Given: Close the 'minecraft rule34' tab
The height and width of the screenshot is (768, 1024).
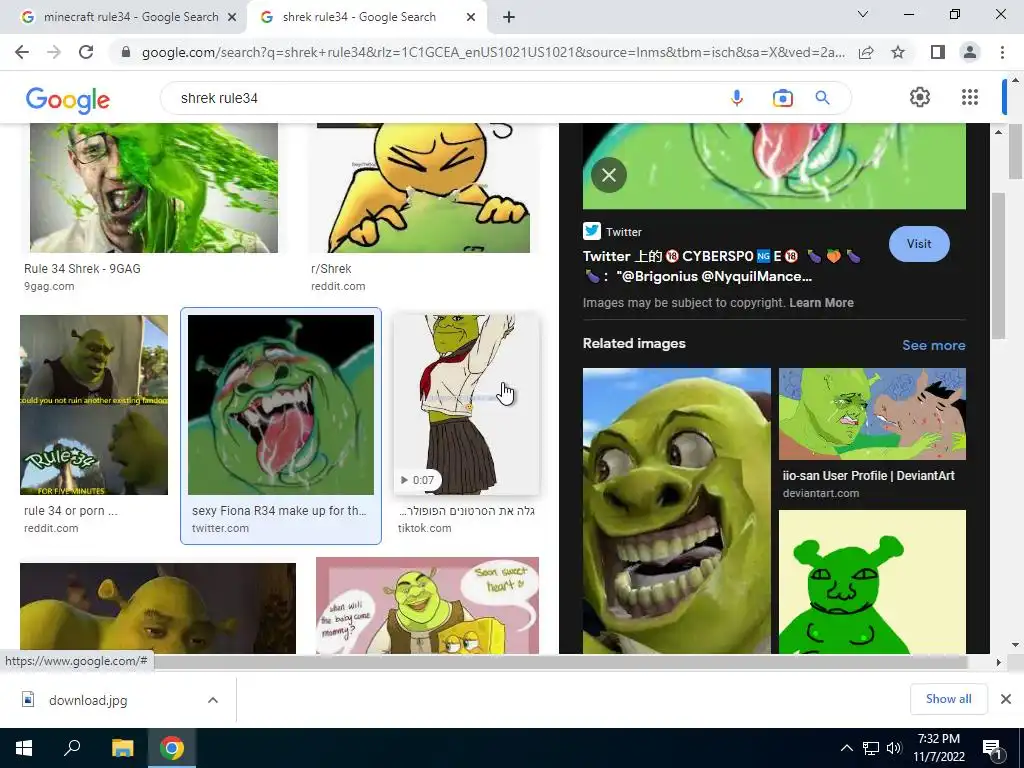Looking at the screenshot, I should [232, 18].
